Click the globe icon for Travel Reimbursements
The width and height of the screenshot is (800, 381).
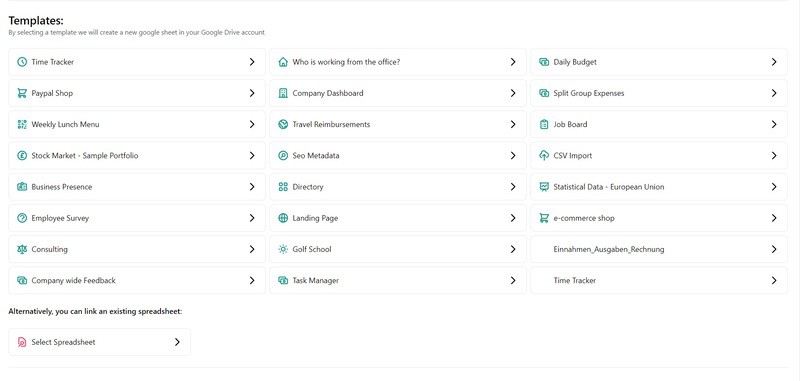(283, 124)
